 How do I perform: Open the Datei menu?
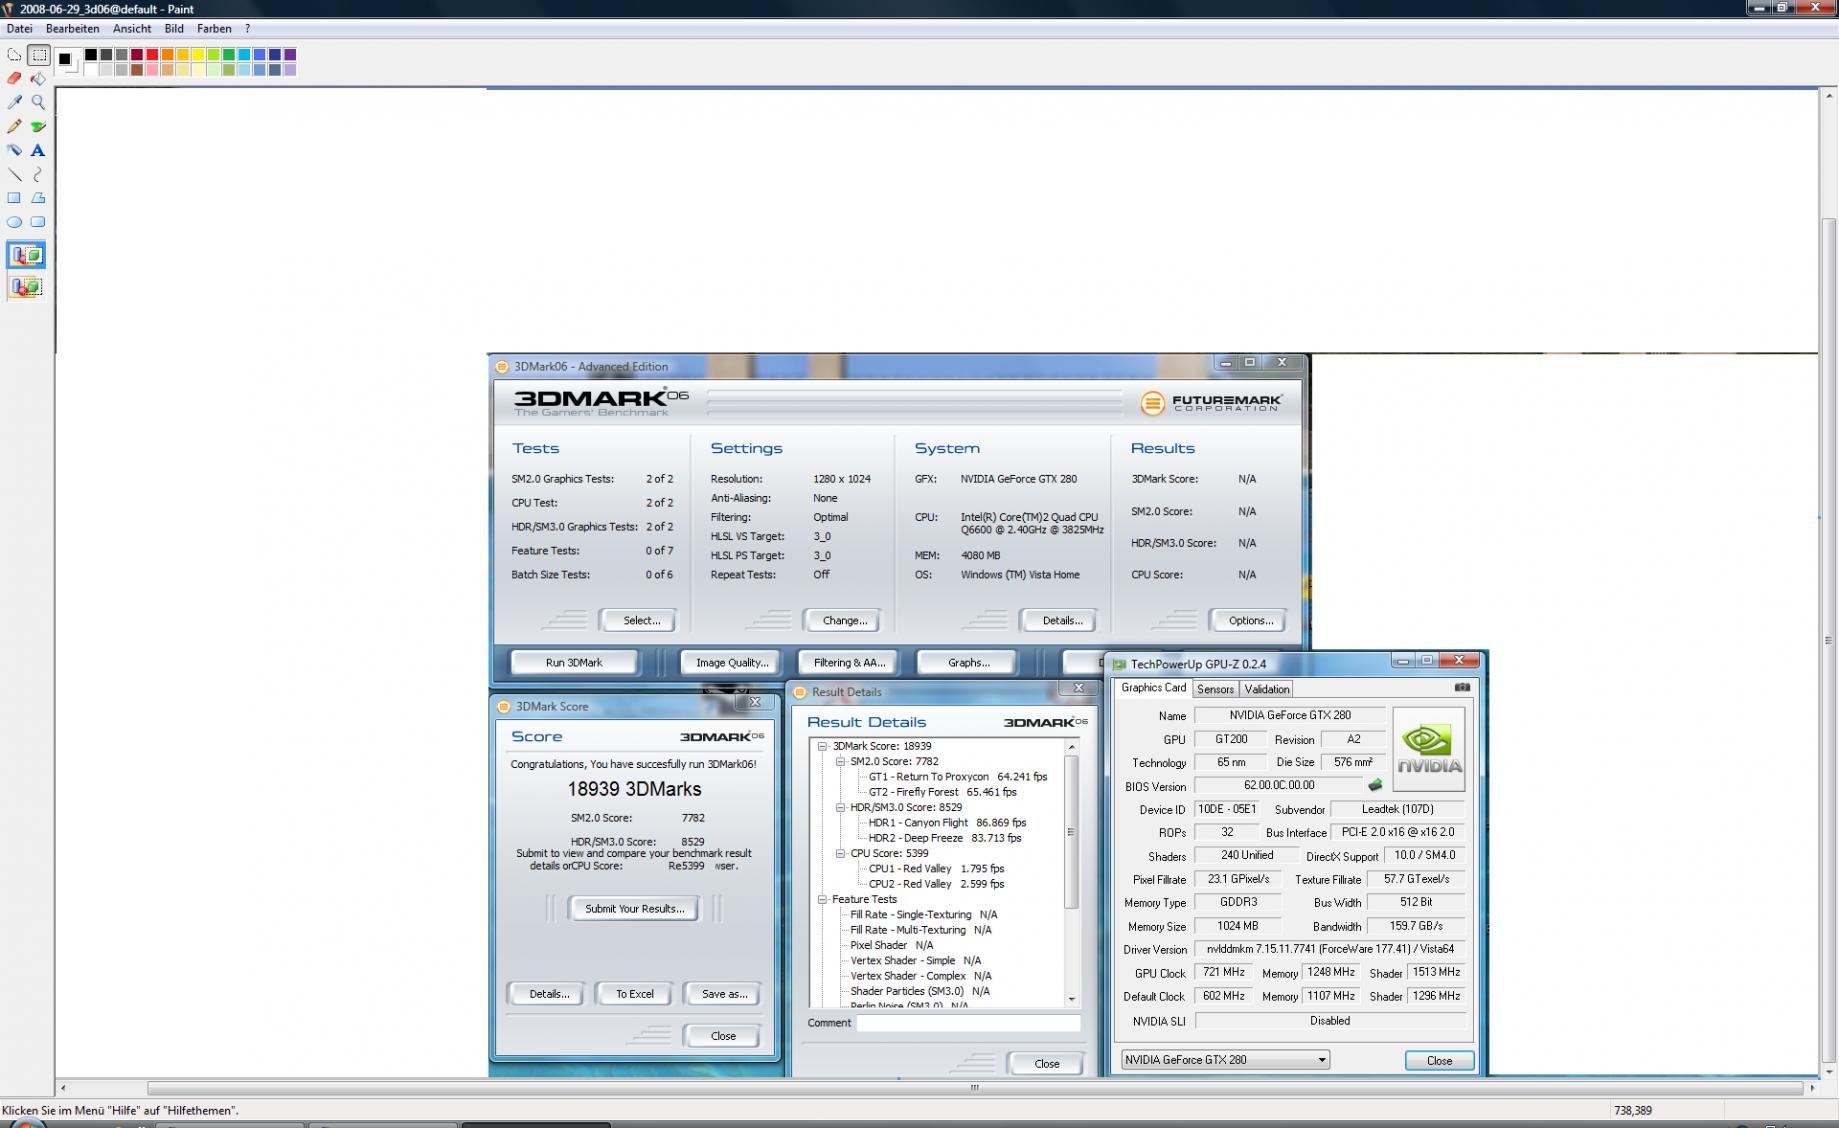19,29
